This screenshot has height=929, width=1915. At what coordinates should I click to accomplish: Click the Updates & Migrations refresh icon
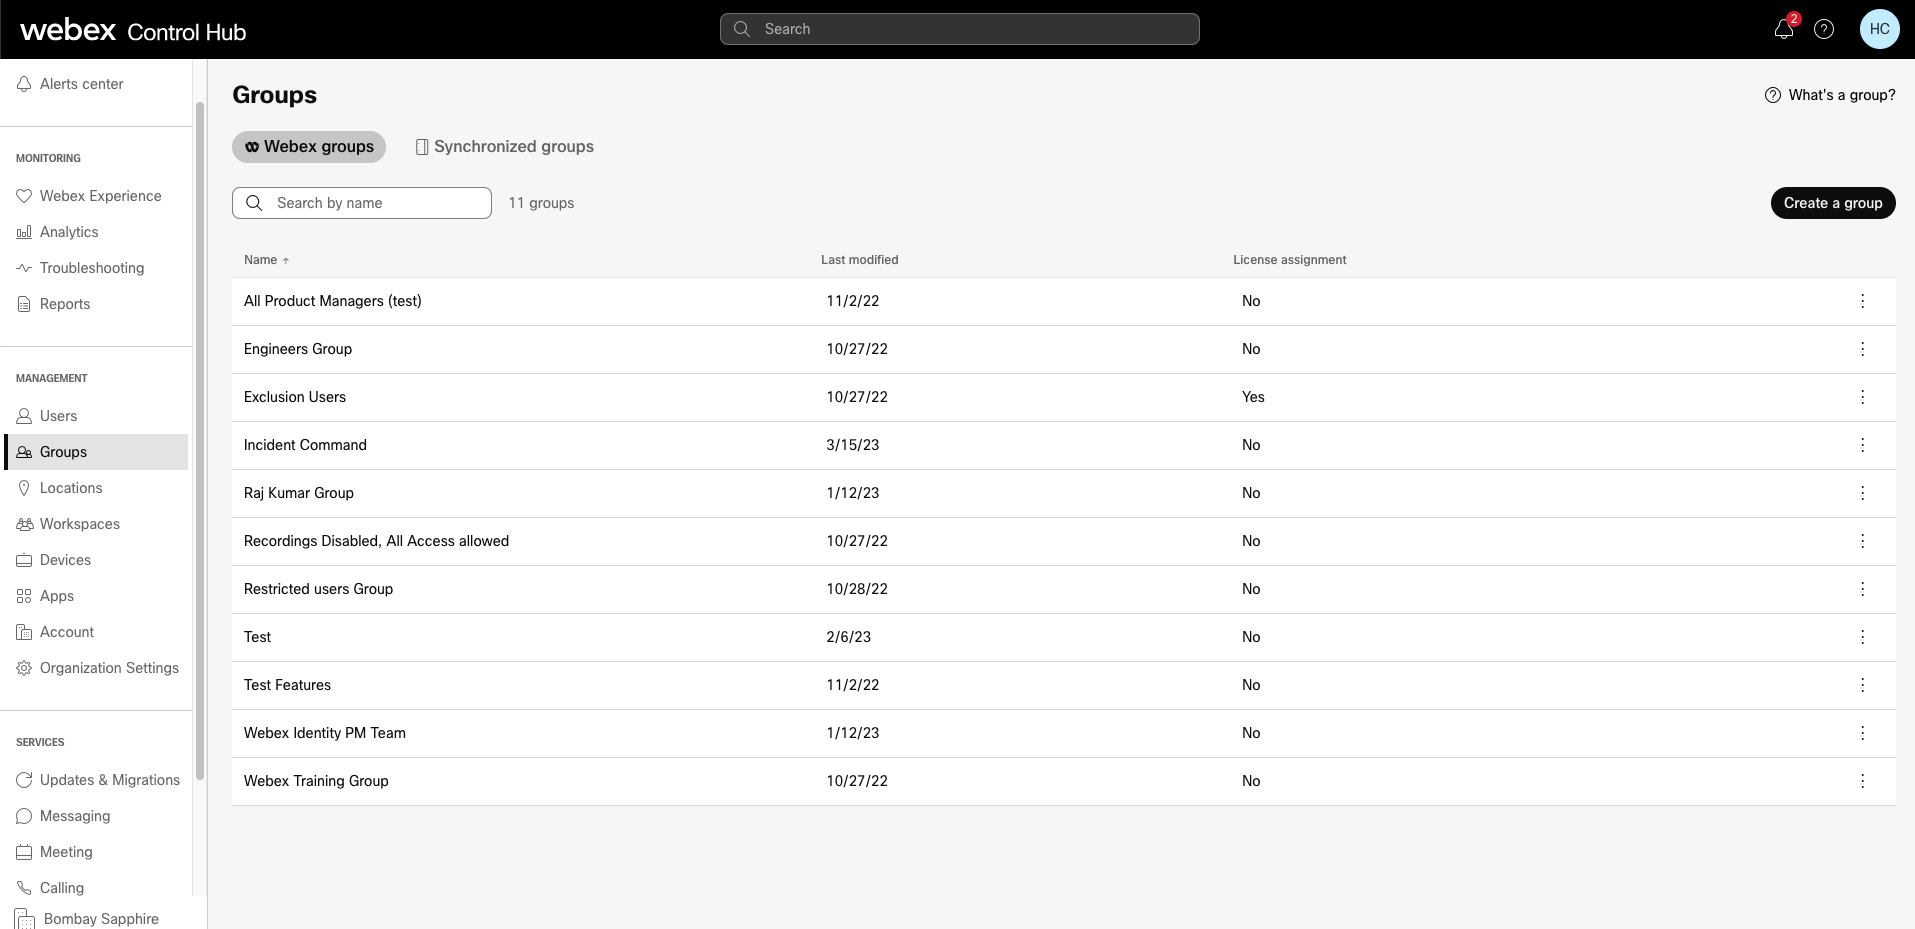(24, 780)
